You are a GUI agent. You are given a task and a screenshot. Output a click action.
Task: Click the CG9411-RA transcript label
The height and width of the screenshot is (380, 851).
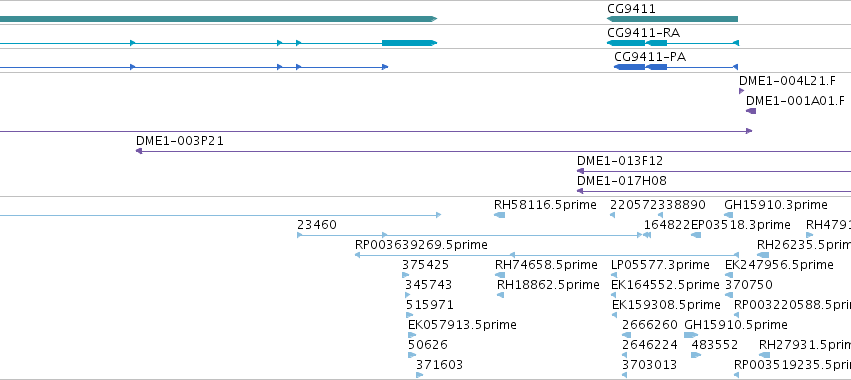pos(643,33)
